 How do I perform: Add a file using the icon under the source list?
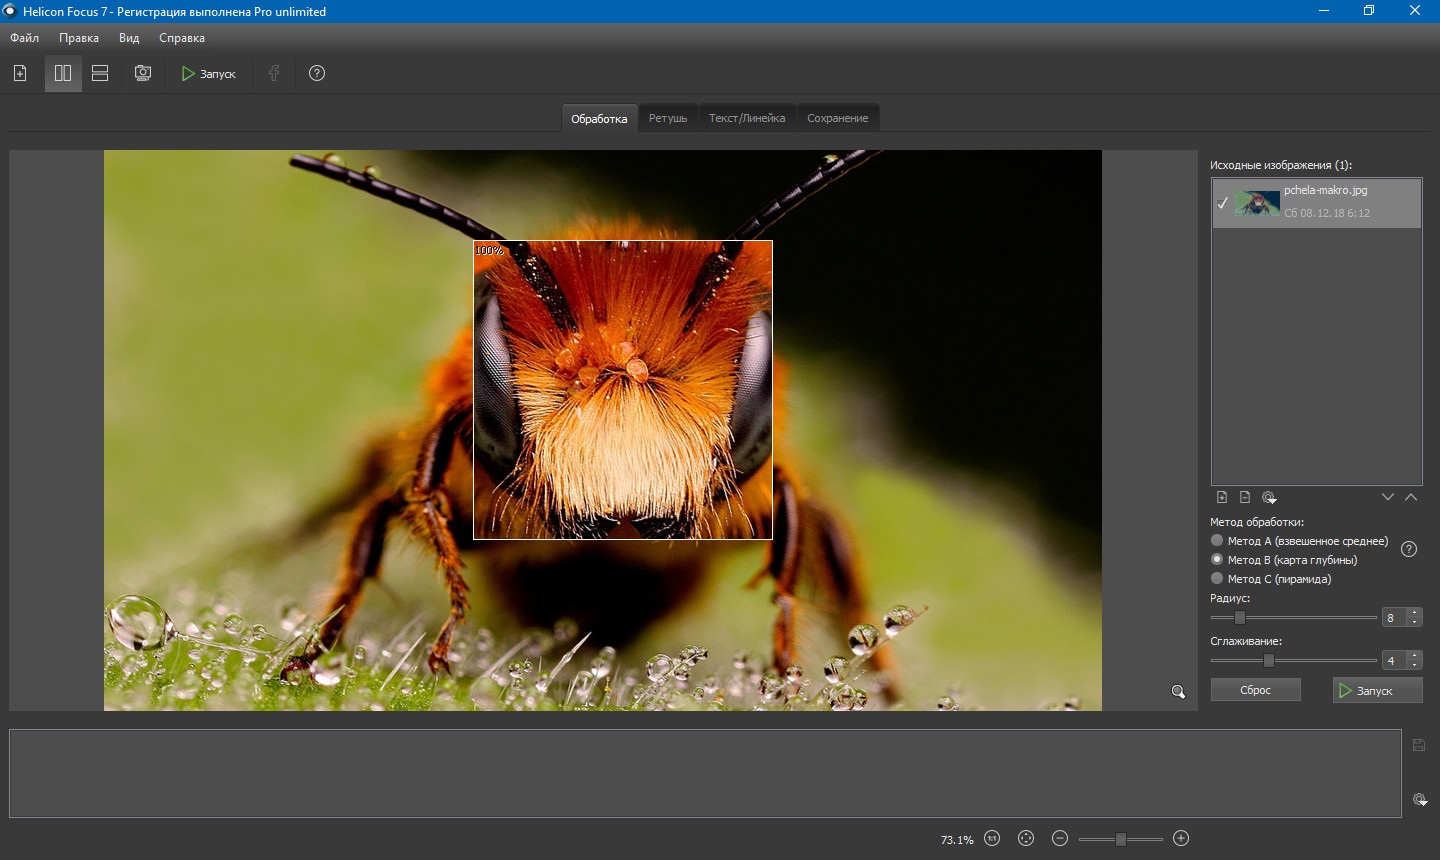tap(1222, 497)
